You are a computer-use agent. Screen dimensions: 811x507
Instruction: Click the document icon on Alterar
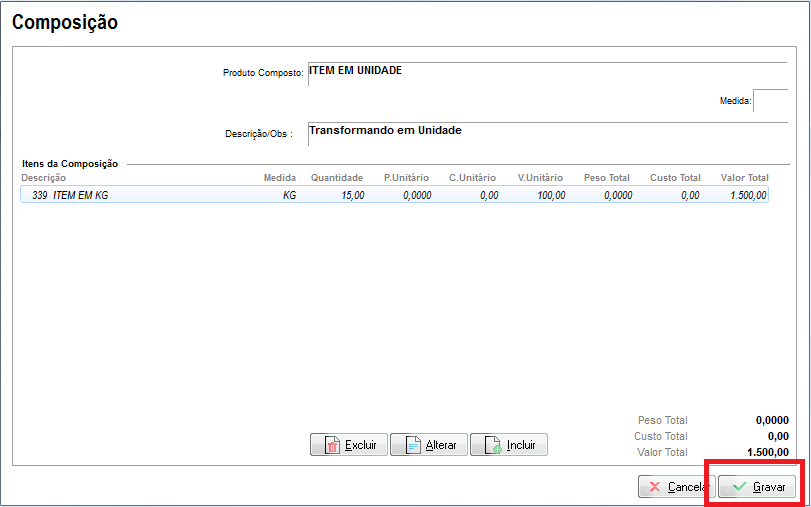pyautogui.click(x=412, y=446)
